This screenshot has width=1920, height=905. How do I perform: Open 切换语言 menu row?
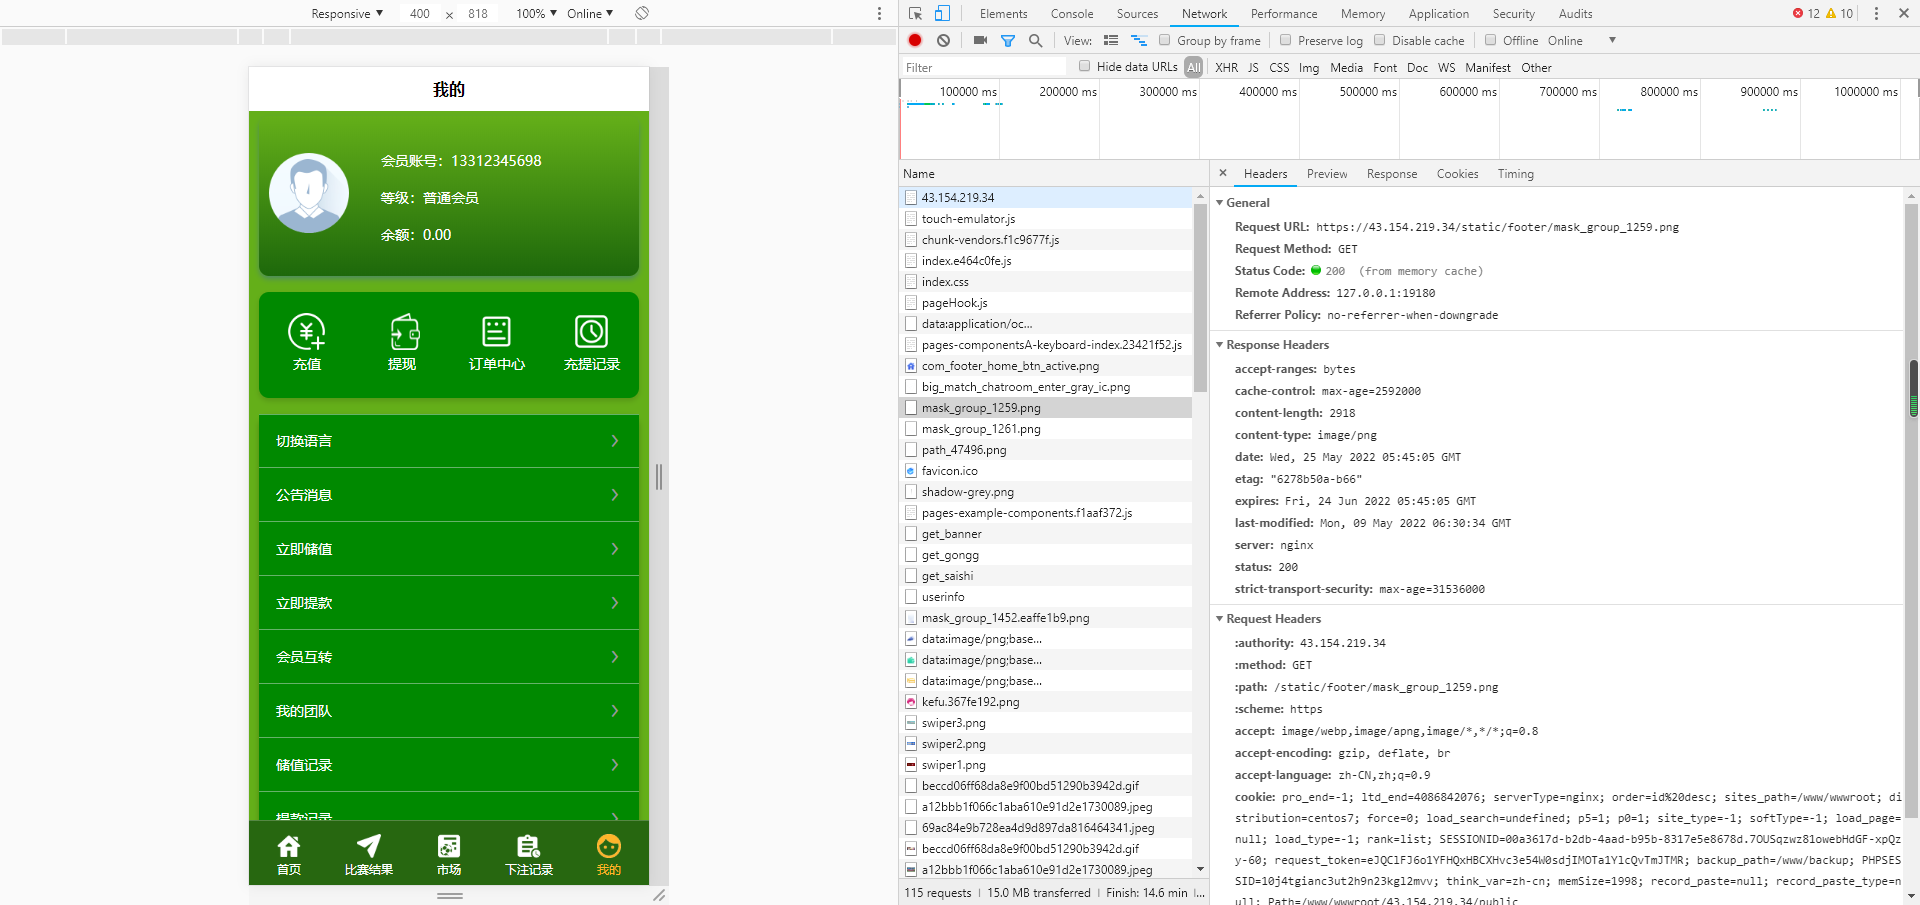[449, 441]
